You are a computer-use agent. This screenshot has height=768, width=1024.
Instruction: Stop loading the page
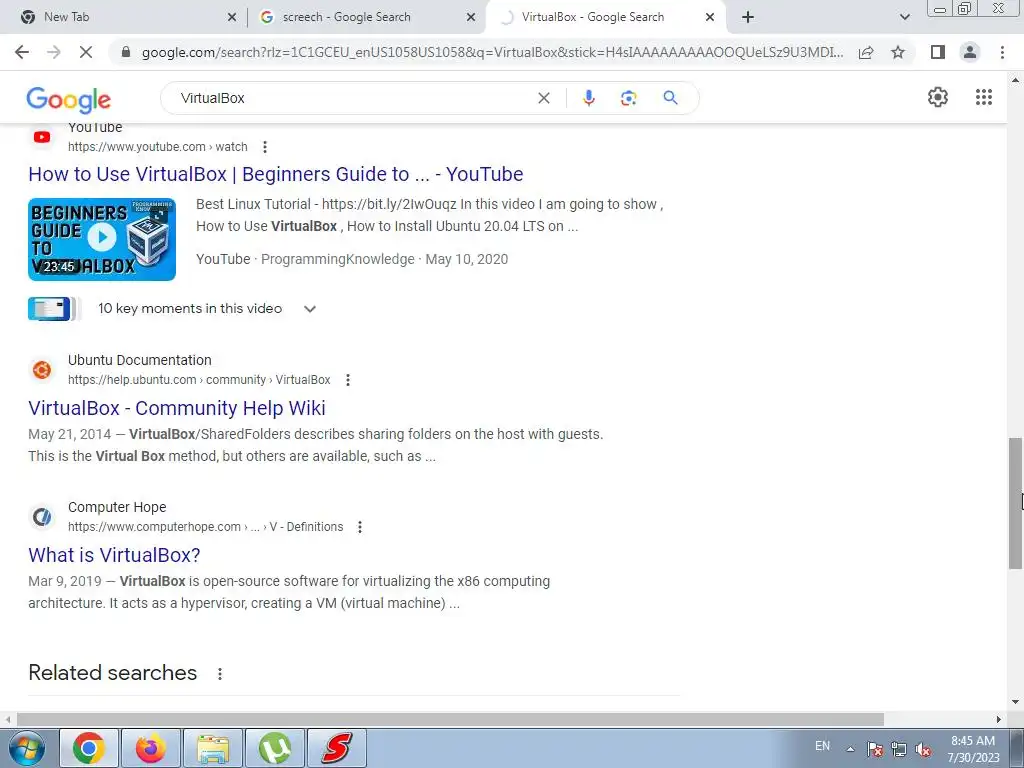pos(86,52)
